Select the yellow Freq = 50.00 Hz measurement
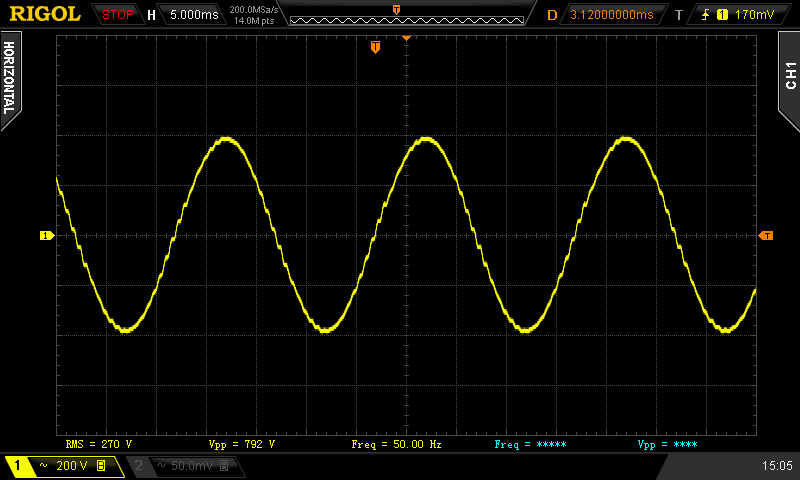Image resolution: width=800 pixels, height=480 pixels. [x=396, y=443]
